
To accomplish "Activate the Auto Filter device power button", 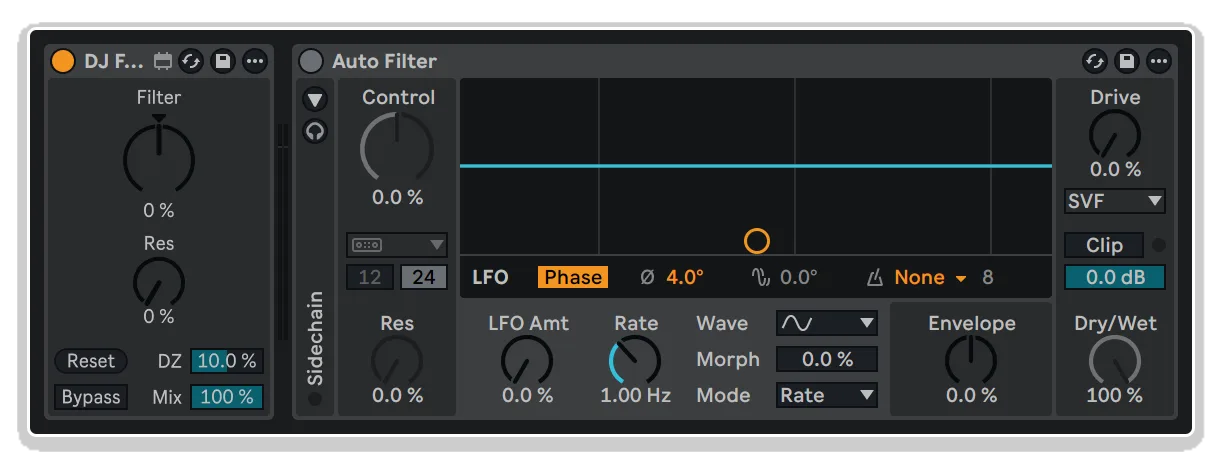I will click(312, 61).
